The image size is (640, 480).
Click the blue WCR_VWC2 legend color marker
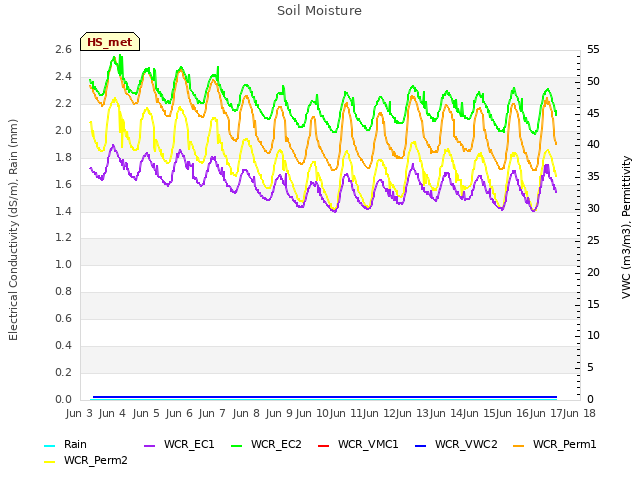click(x=420, y=445)
